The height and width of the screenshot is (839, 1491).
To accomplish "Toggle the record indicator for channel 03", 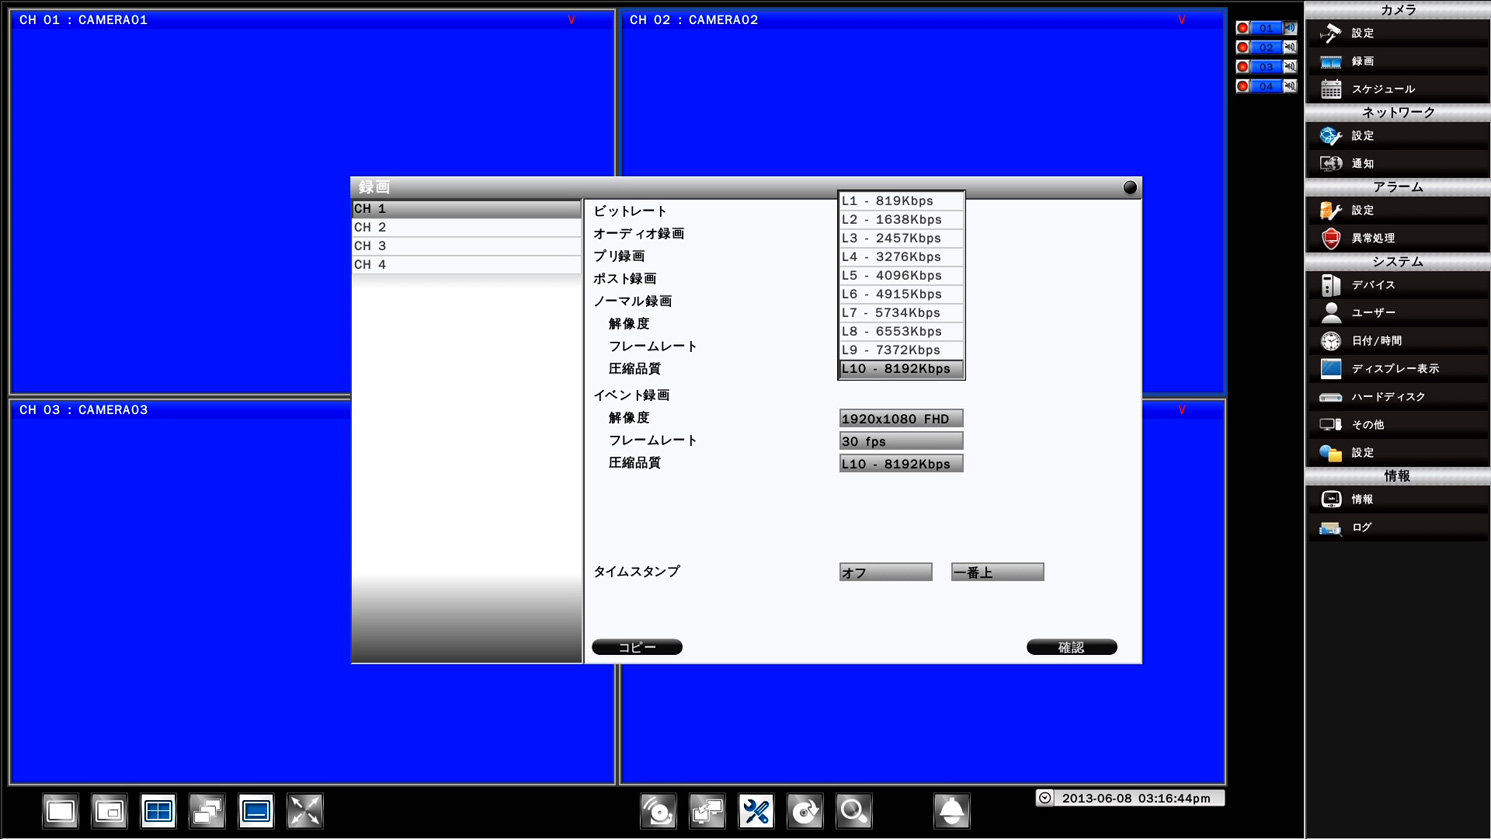I will coord(1242,66).
